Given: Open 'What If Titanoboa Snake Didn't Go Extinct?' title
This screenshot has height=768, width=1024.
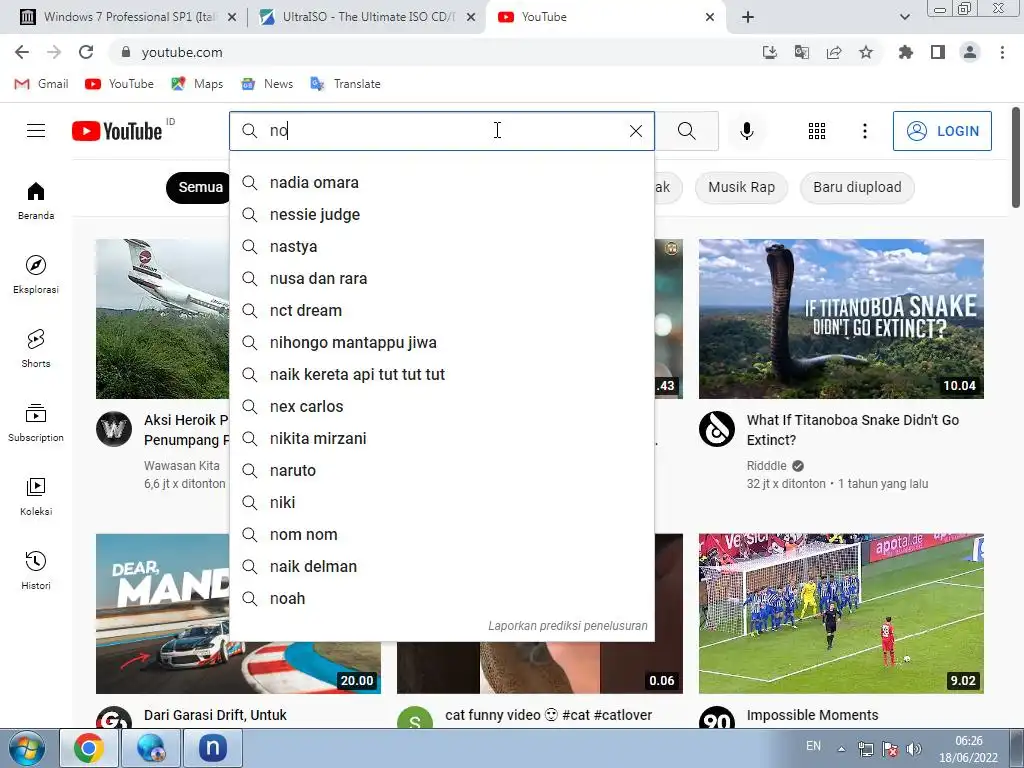Looking at the screenshot, I should [853, 430].
